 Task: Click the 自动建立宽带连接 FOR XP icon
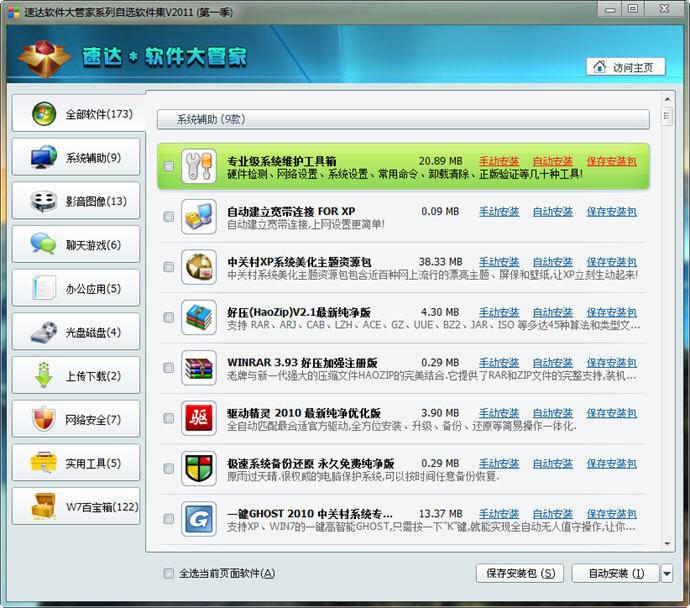198,217
